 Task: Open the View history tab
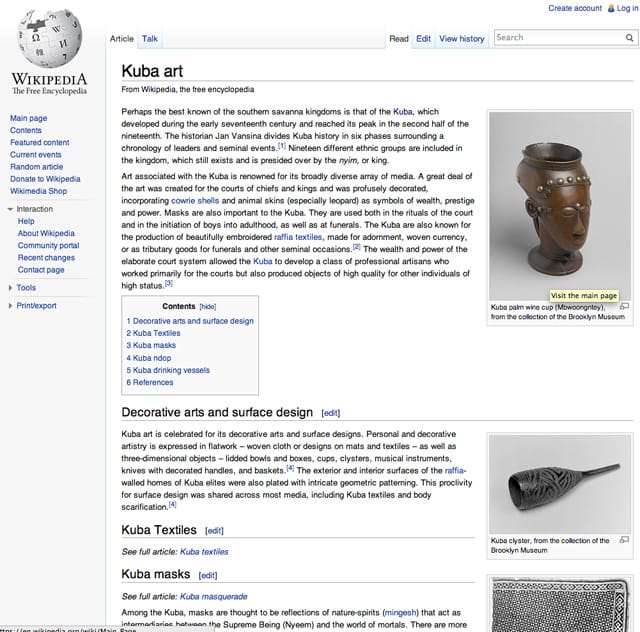click(462, 39)
